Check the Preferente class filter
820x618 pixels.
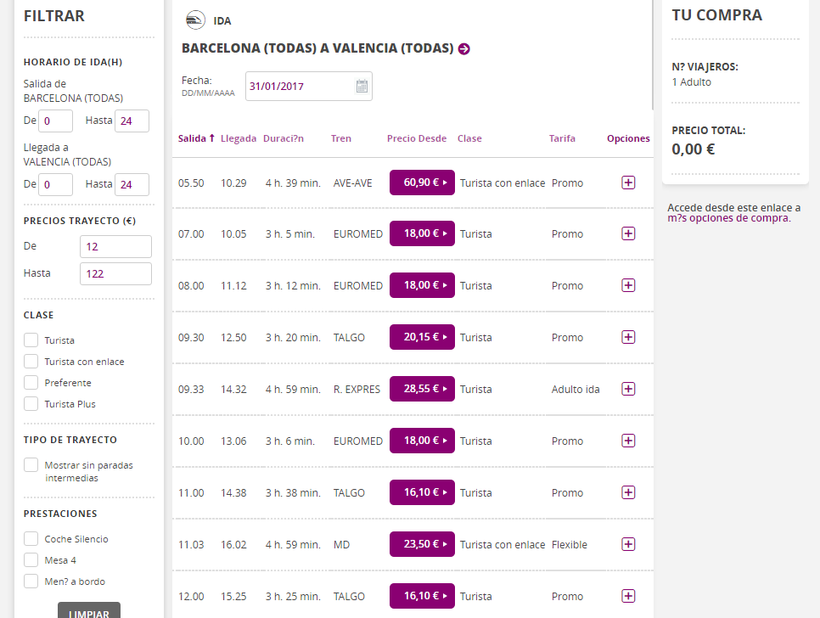[x=32, y=382]
